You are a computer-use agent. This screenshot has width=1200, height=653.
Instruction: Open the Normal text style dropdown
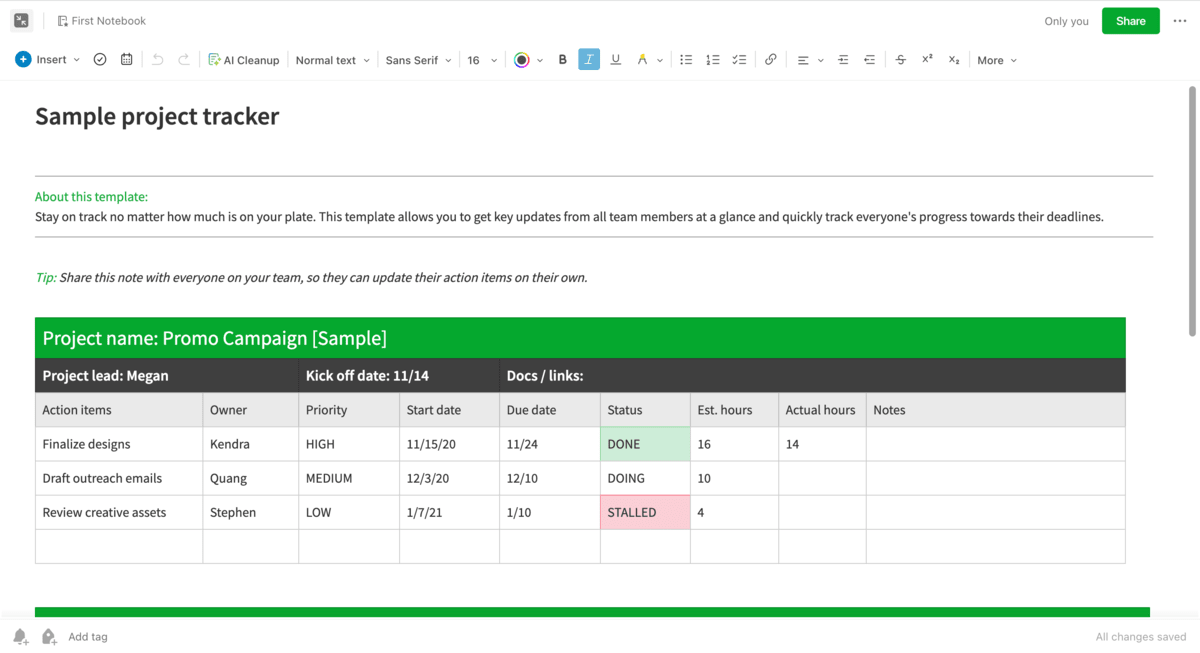(x=332, y=60)
